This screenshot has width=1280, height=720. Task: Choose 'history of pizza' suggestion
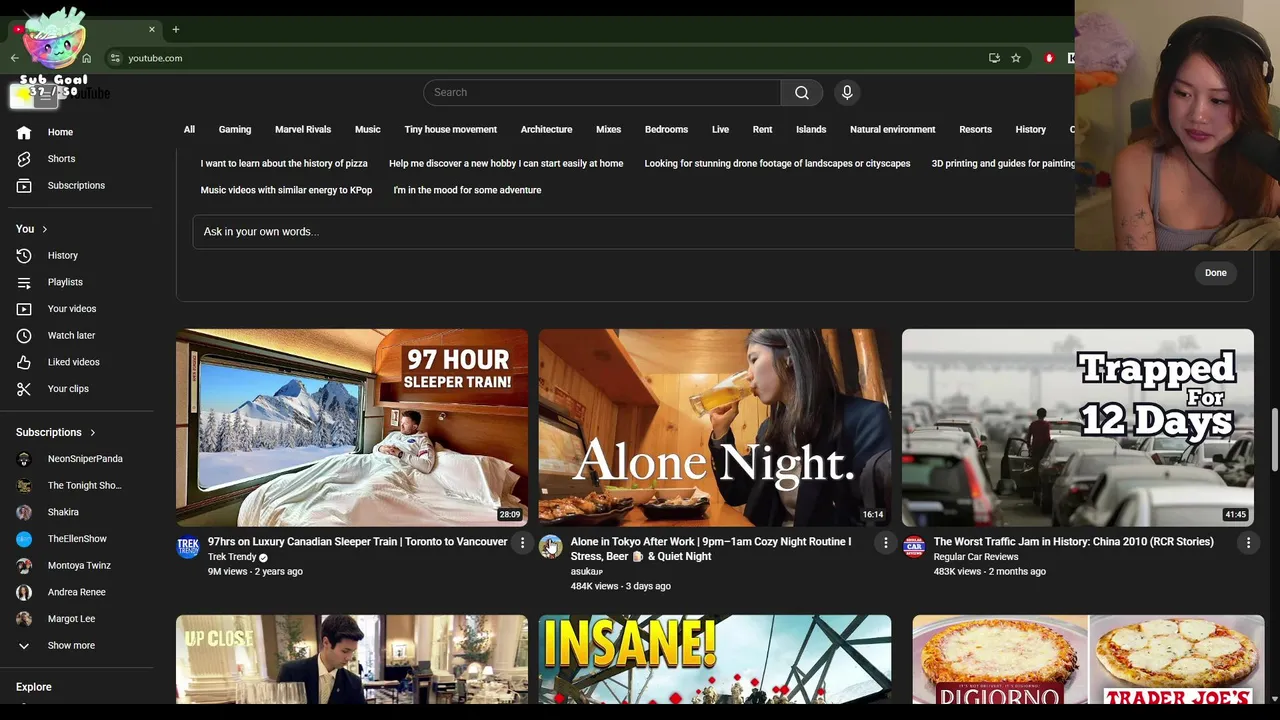[x=284, y=163]
